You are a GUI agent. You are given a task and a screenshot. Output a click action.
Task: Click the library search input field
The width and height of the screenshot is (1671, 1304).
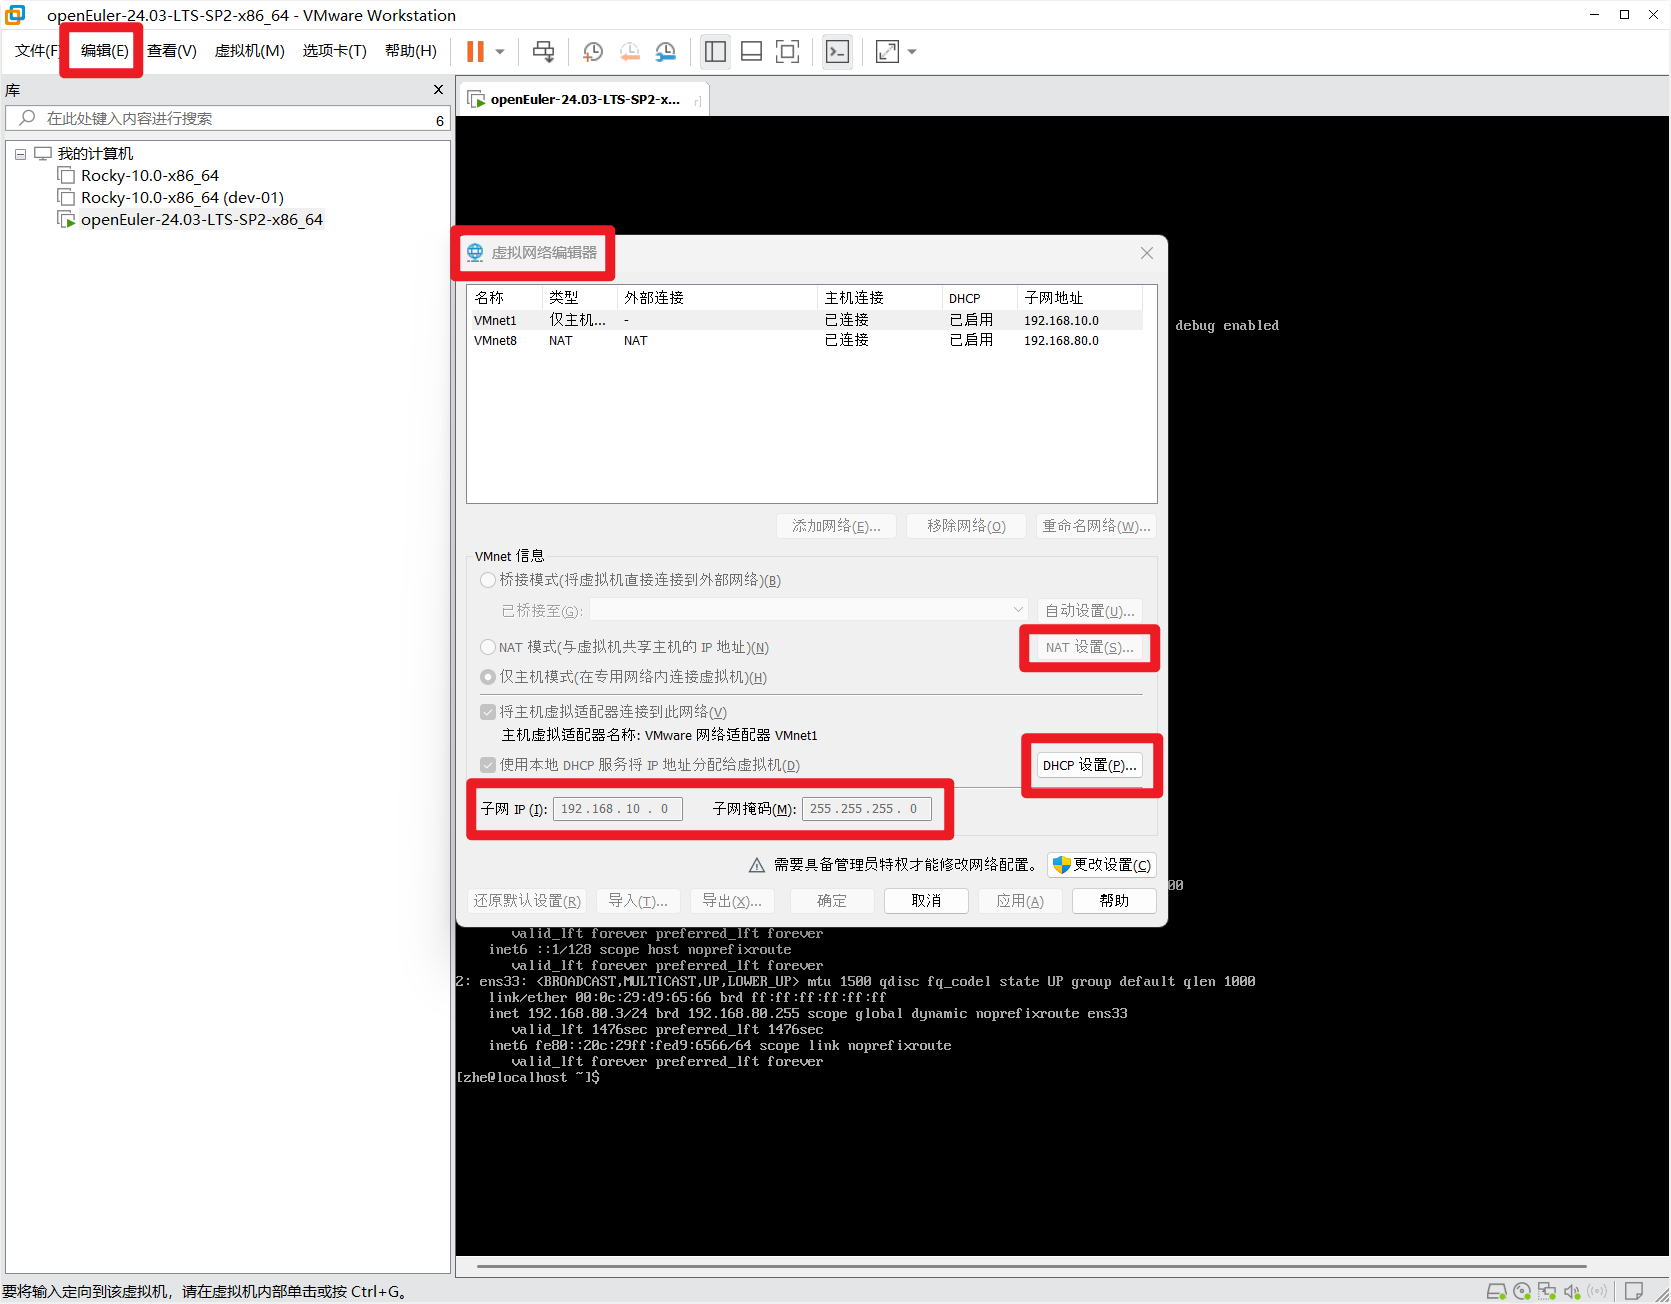230,119
